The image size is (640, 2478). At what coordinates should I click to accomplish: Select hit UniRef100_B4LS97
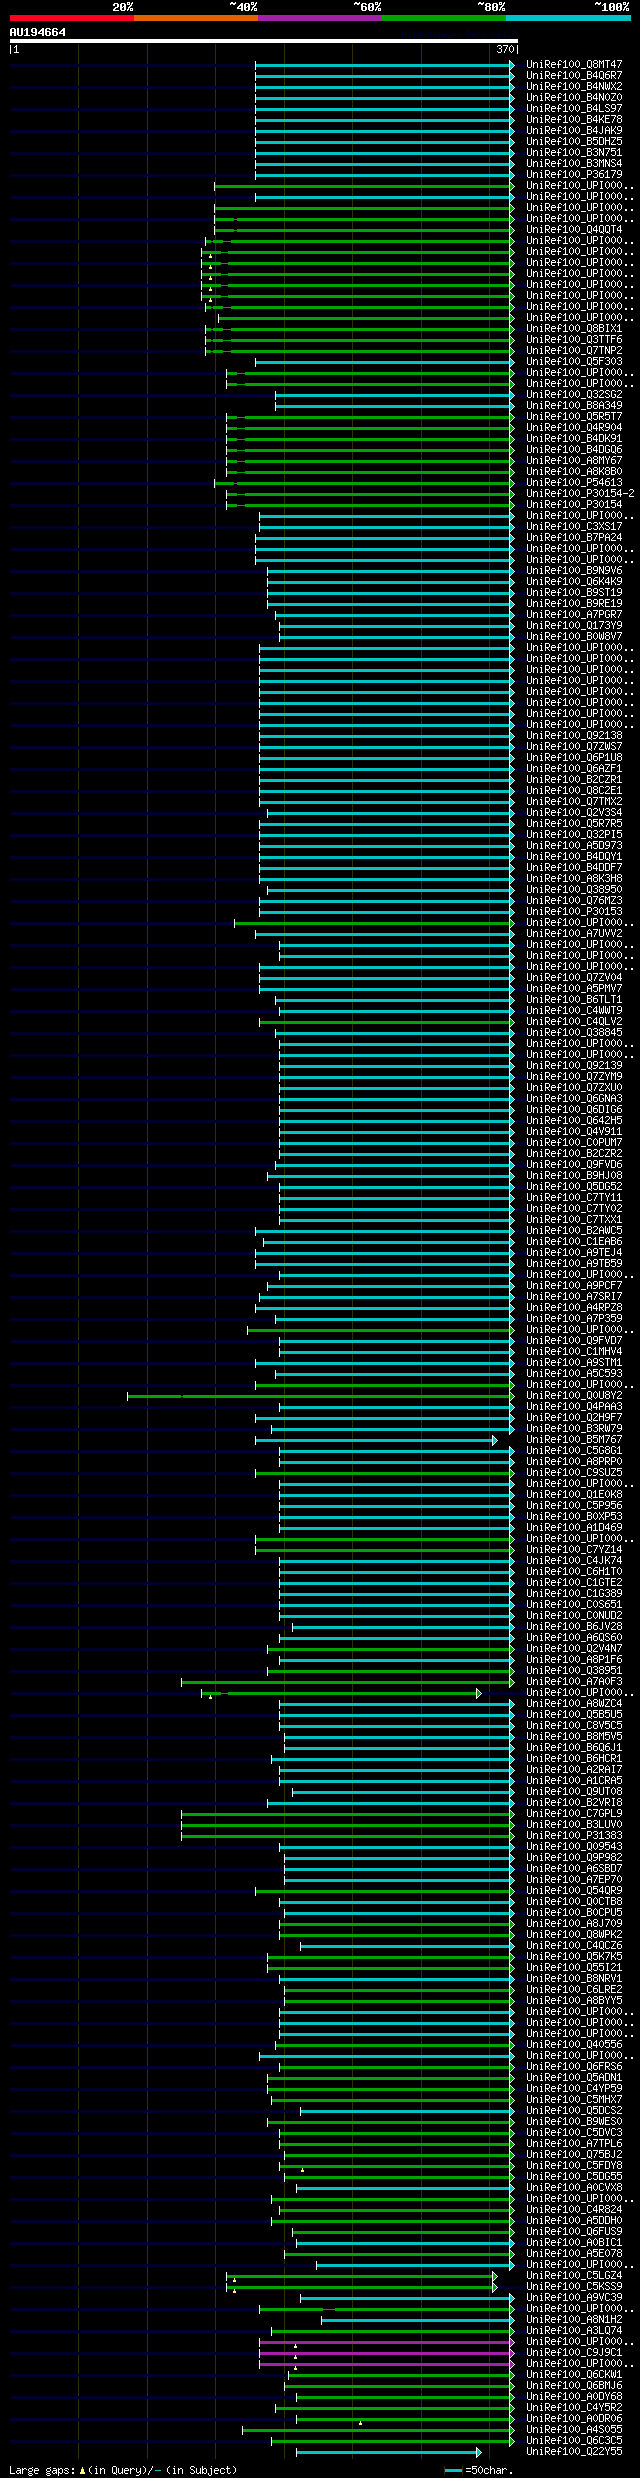coord(574,109)
